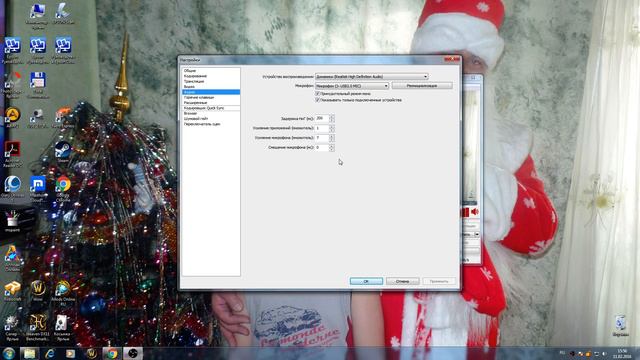The height and width of the screenshot is (360, 640).
Task: Click the Отмена cancel button
Action: coord(402,281)
